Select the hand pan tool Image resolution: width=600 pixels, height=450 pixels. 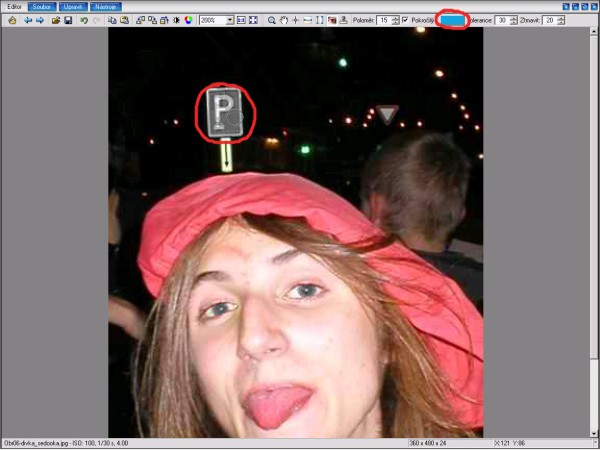(284, 20)
